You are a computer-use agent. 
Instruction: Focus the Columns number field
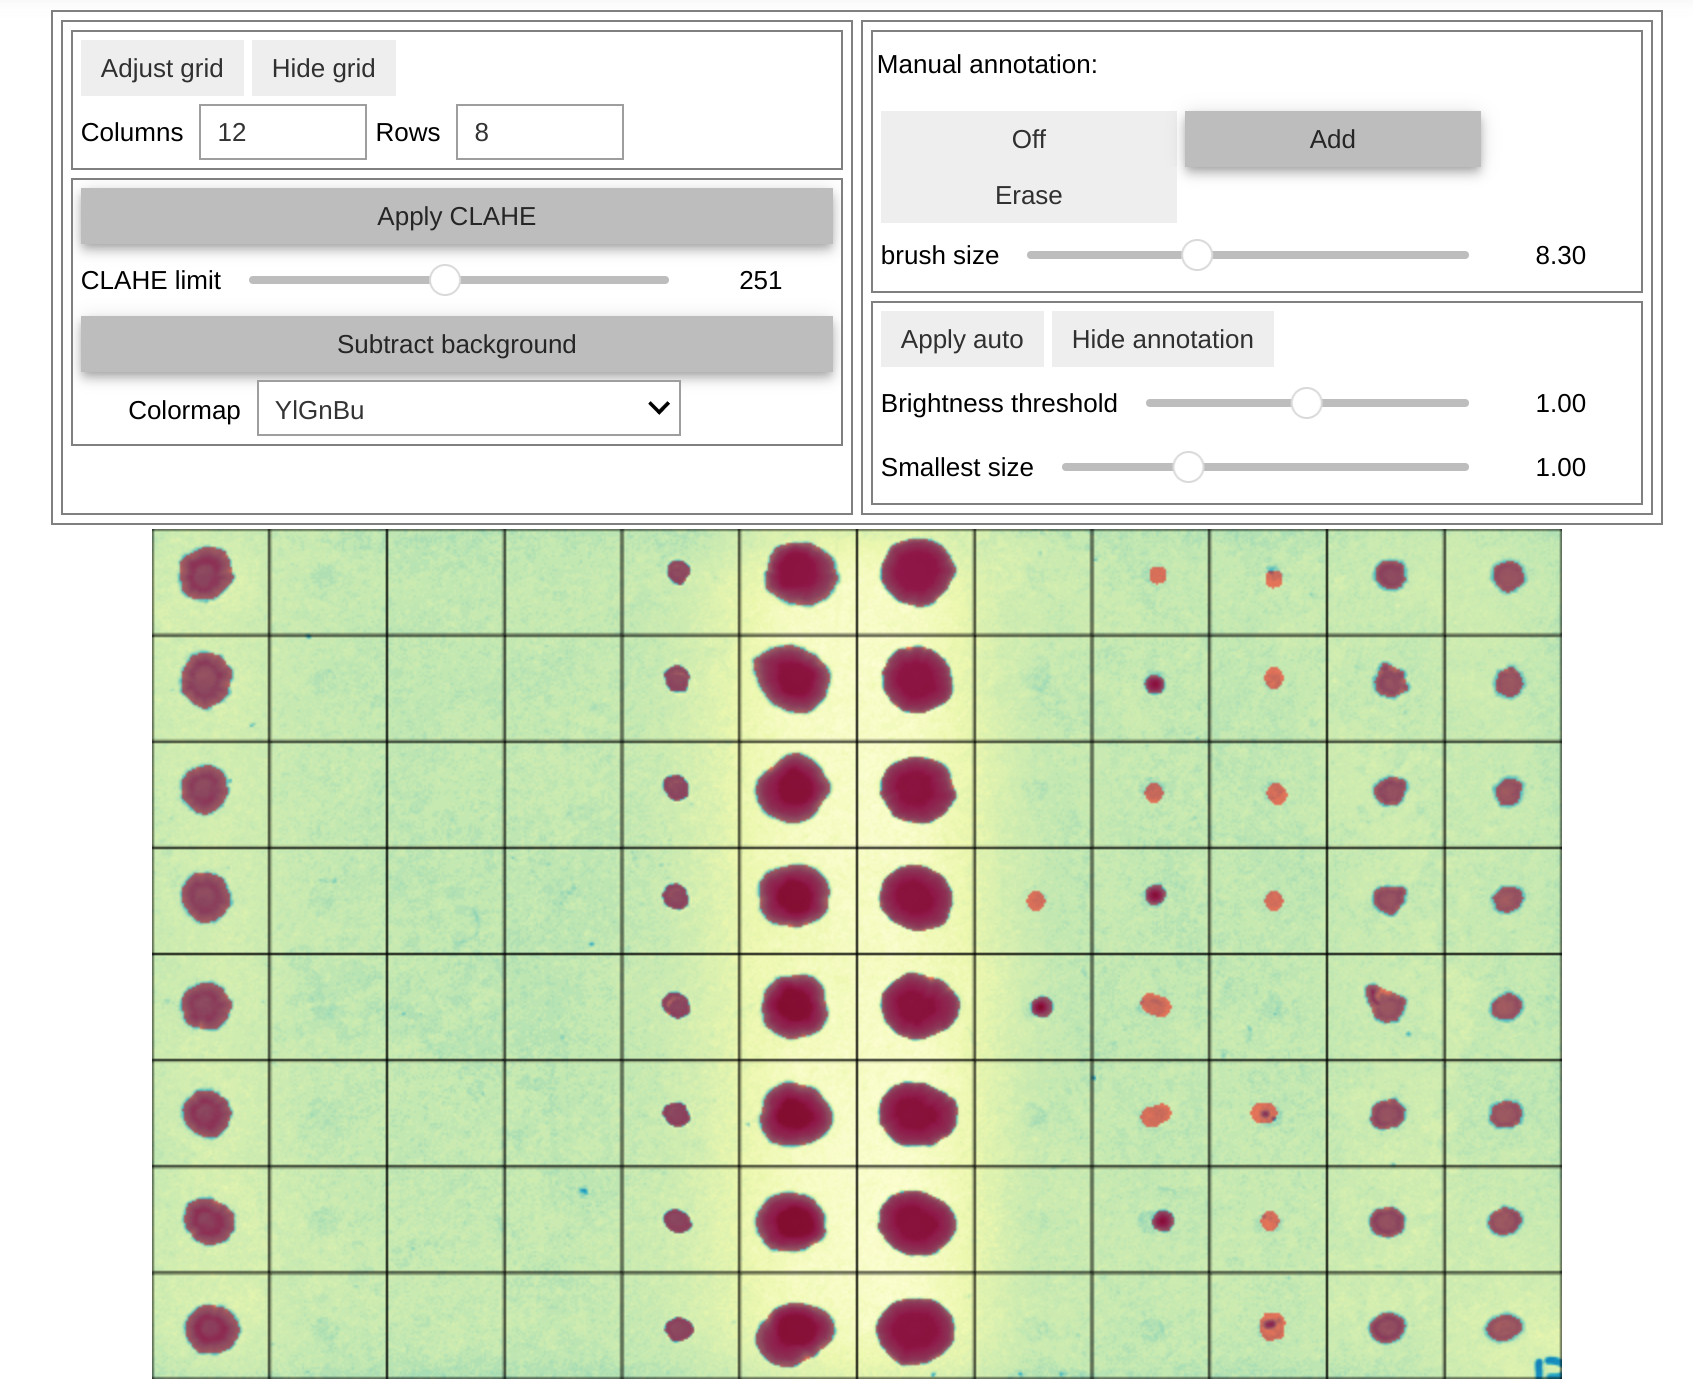coord(283,132)
